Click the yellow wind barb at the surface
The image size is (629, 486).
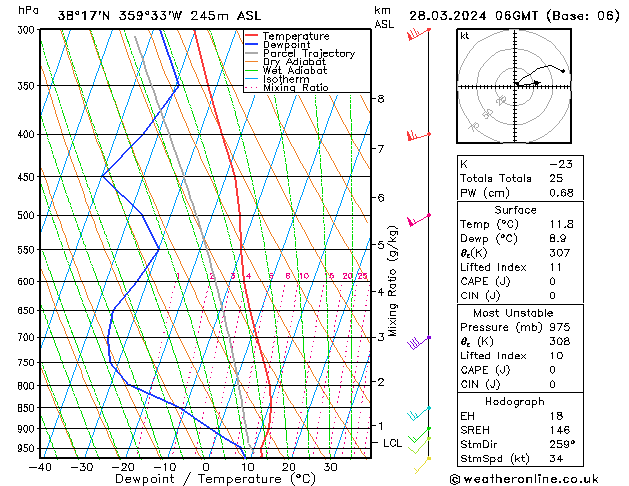tap(422, 465)
